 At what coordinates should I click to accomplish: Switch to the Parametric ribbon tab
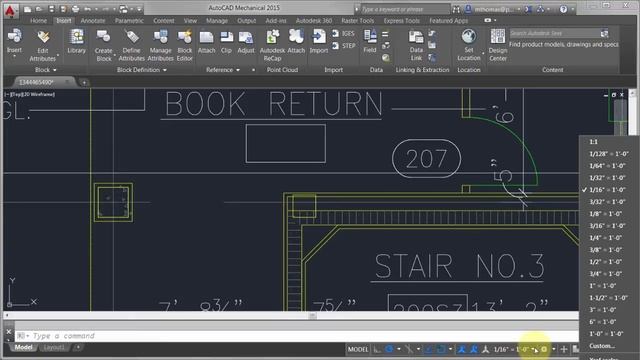[129, 20]
